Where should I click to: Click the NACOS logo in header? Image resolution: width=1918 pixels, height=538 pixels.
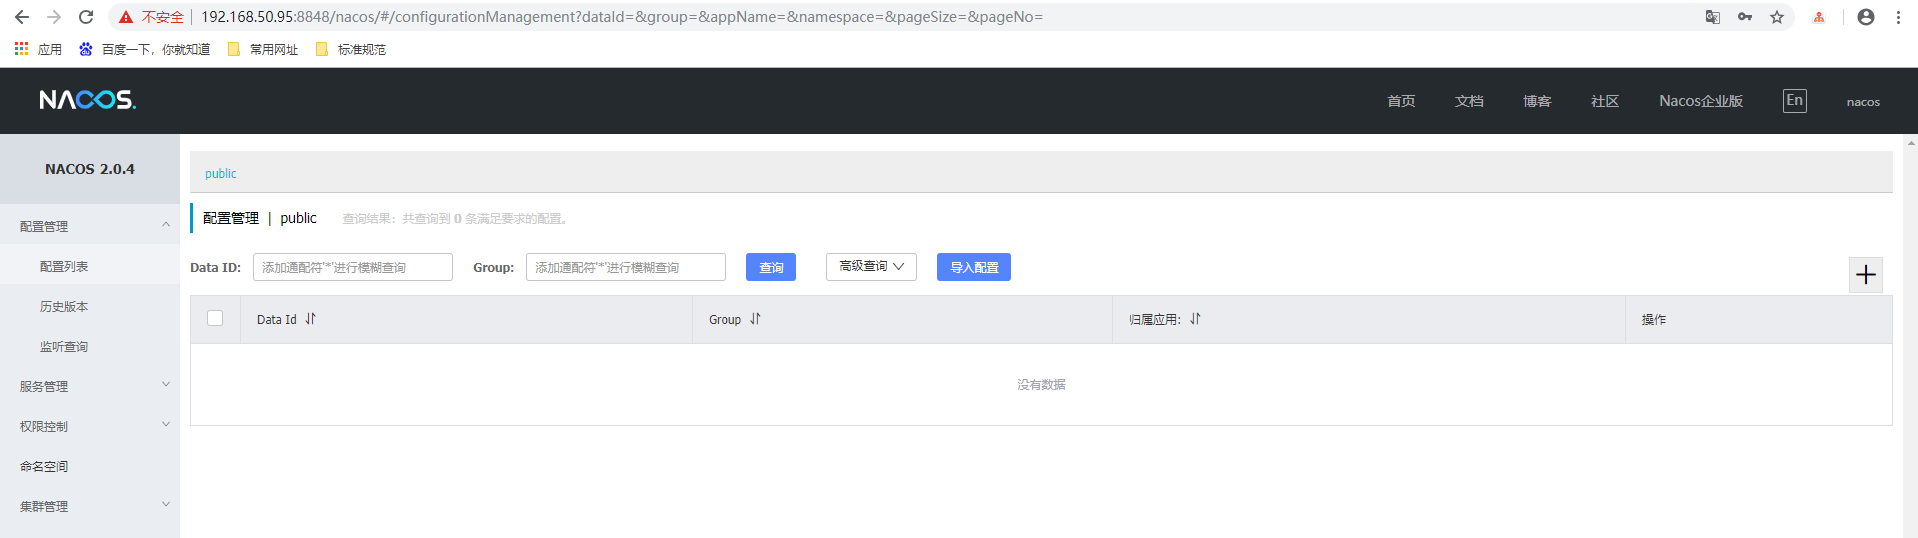coord(88,100)
